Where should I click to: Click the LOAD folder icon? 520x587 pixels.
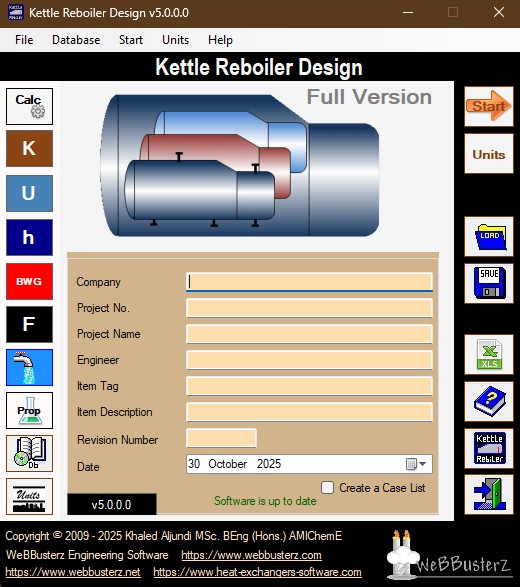click(x=489, y=237)
